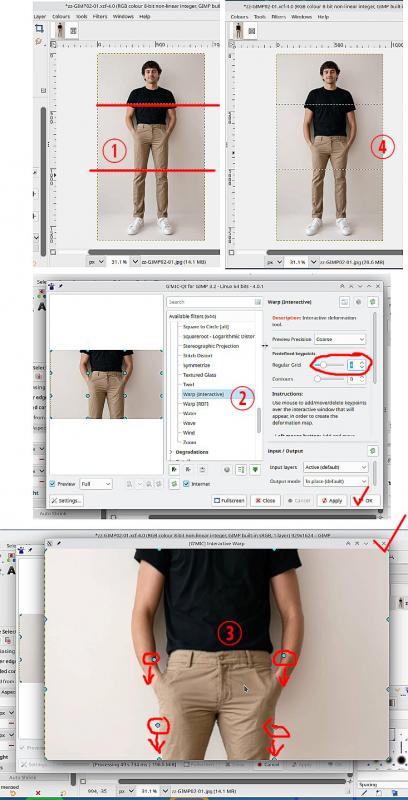
Task: Click the update filters refresh icon beside Internet
Action: 174,484
